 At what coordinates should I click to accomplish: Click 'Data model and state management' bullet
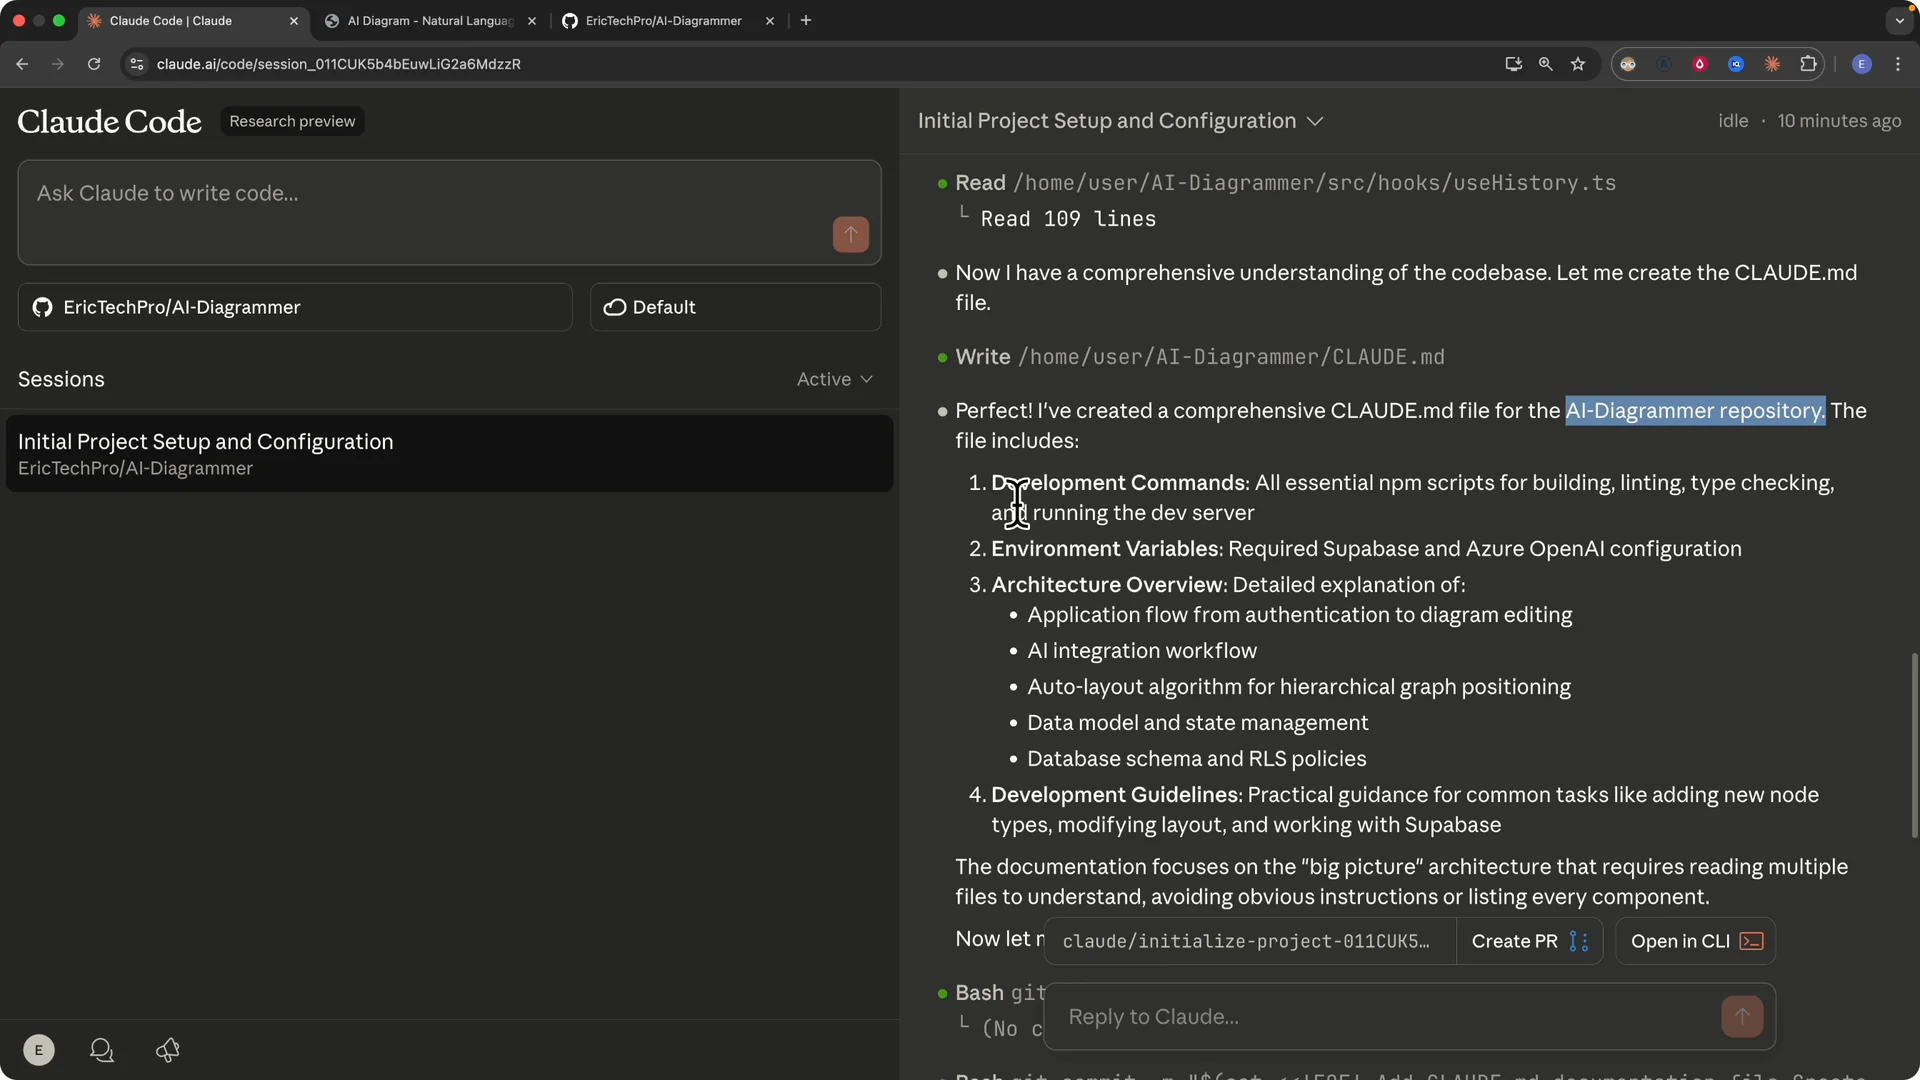pos(1197,723)
